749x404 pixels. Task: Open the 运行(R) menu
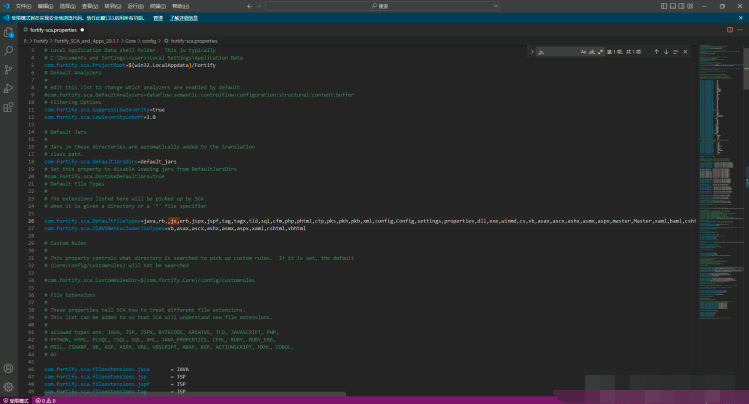[x=136, y=6]
